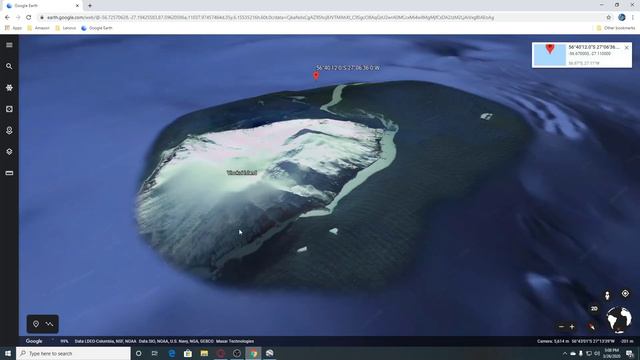Viewport: 640px width, 360px height.
Task: Open Microsoft Store from taskbar
Action: pos(188,353)
